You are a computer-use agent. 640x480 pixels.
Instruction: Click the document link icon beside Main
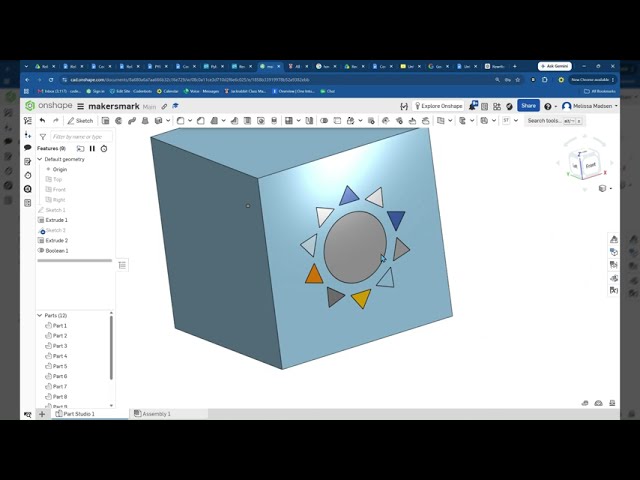click(x=164, y=106)
